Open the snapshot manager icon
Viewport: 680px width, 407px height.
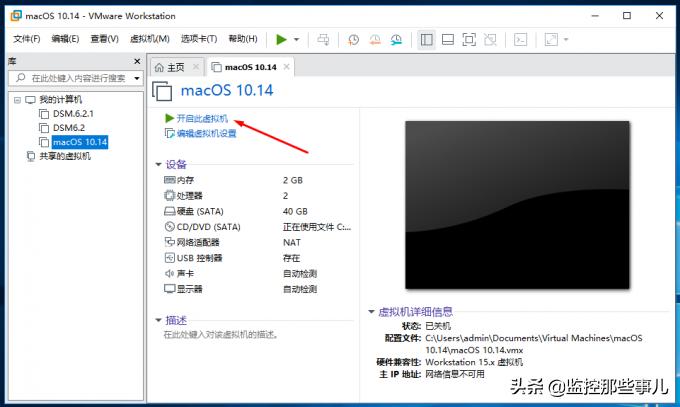click(396, 40)
